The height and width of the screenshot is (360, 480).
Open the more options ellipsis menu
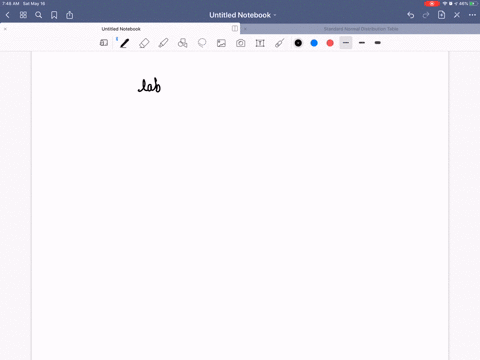pyautogui.click(x=472, y=15)
